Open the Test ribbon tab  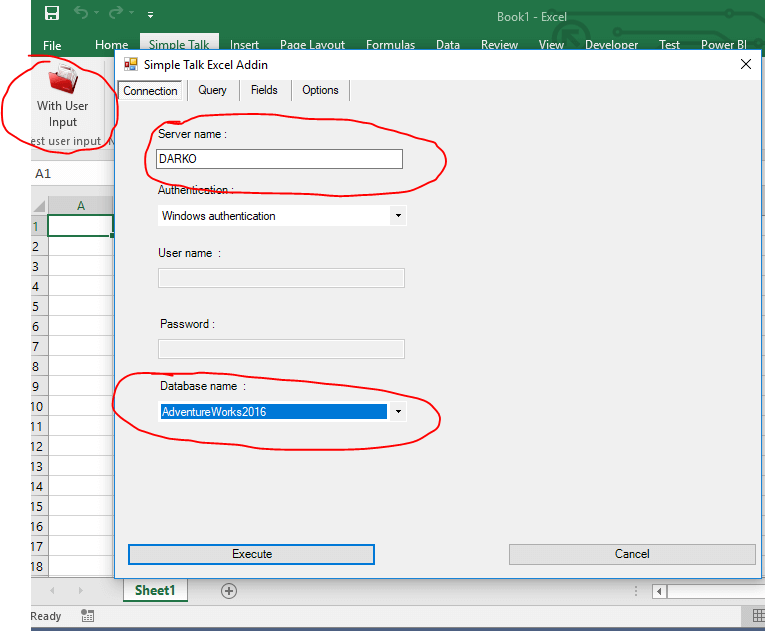click(x=669, y=45)
